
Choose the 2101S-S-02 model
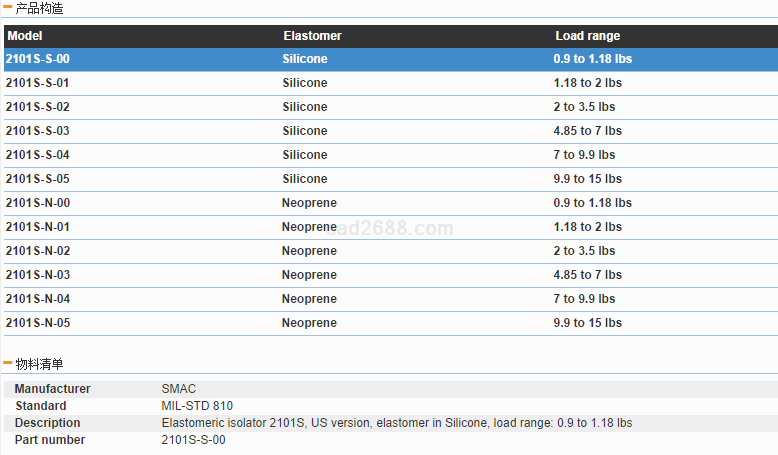coord(38,107)
